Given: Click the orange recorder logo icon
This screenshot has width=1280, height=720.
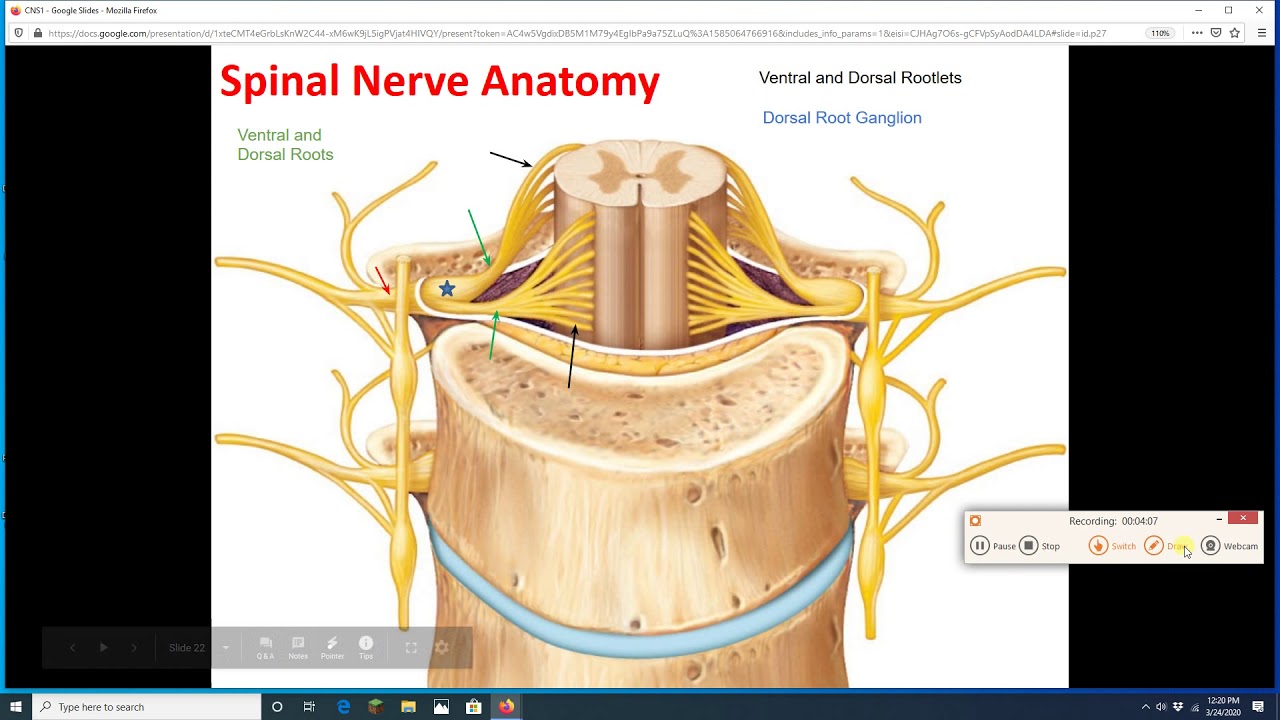Looking at the screenshot, I should [975, 521].
